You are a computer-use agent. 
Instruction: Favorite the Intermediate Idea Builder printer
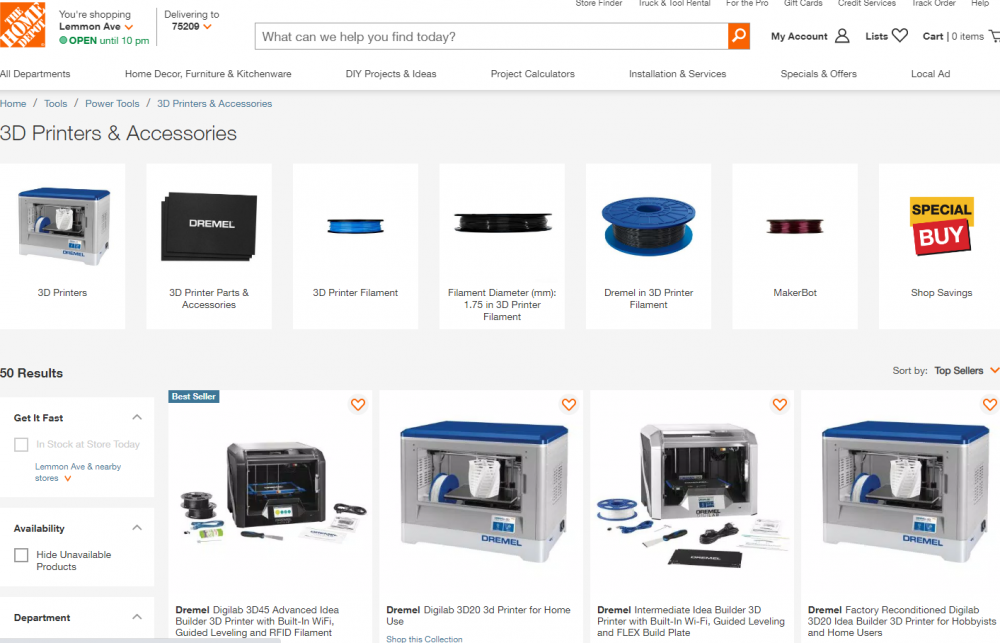point(779,404)
